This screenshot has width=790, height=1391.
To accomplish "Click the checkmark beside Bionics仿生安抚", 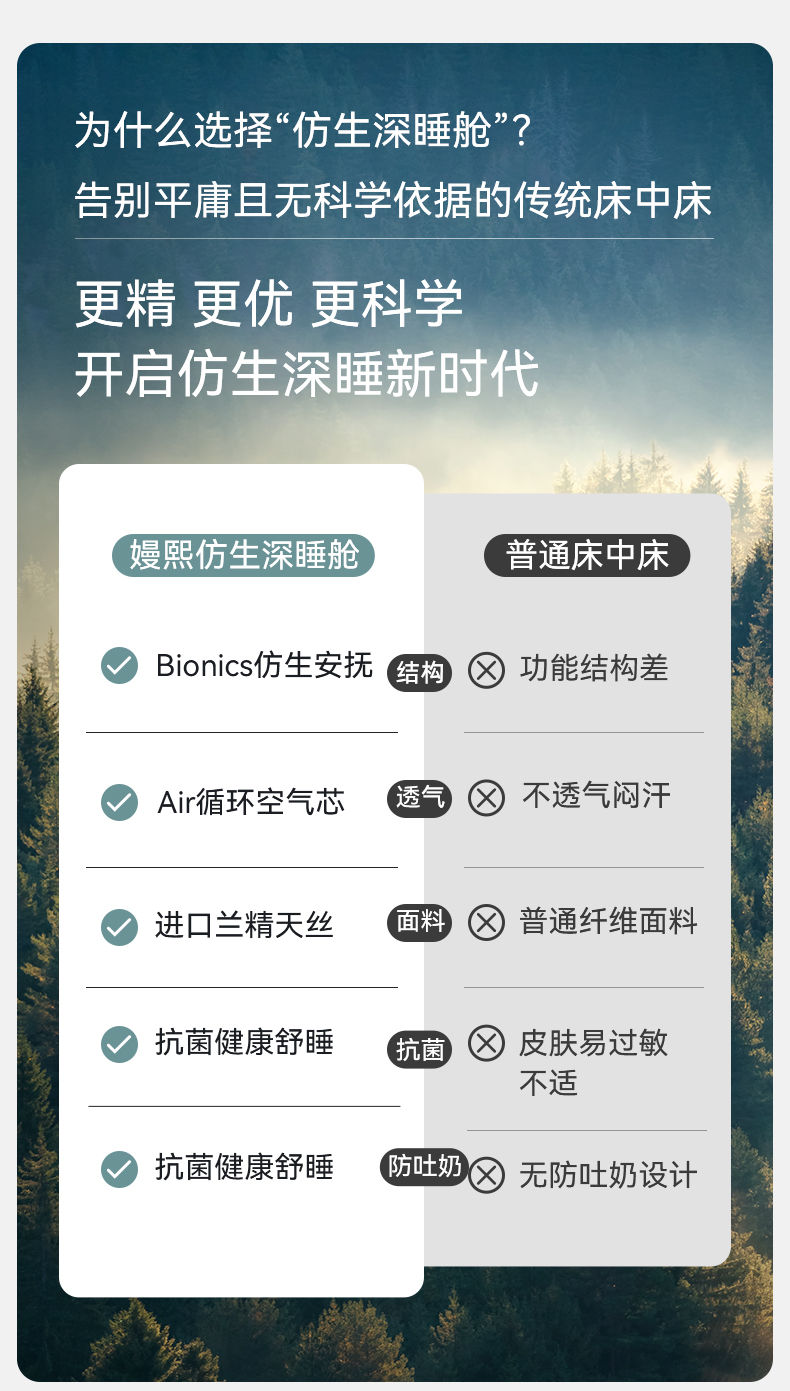I will click(x=119, y=666).
